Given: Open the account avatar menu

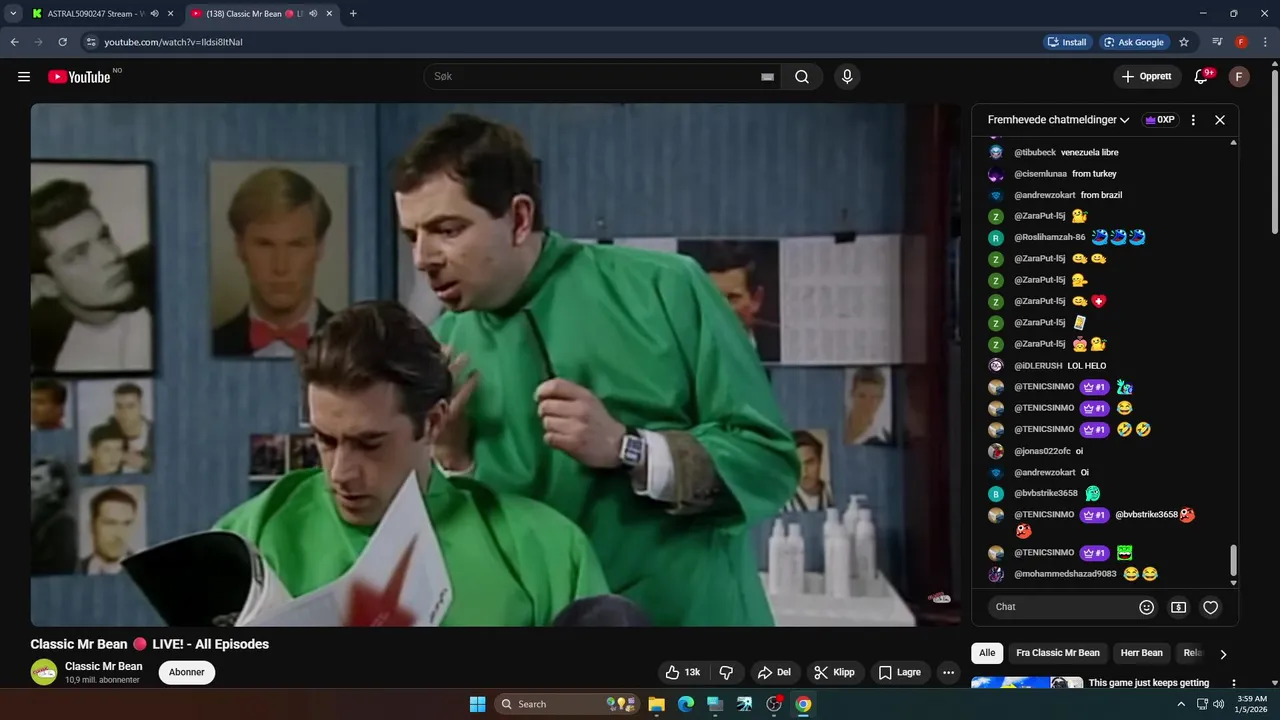Looking at the screenshot, I should tap(1239, 77).
